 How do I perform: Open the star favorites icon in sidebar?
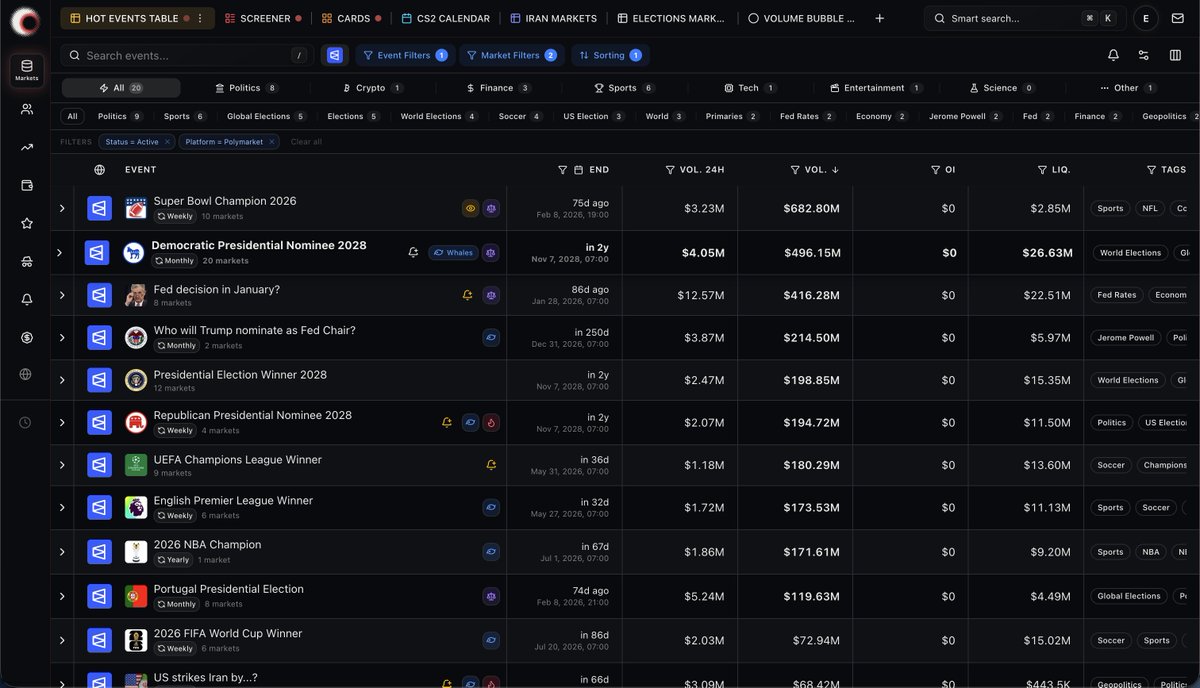coord(27,223)
